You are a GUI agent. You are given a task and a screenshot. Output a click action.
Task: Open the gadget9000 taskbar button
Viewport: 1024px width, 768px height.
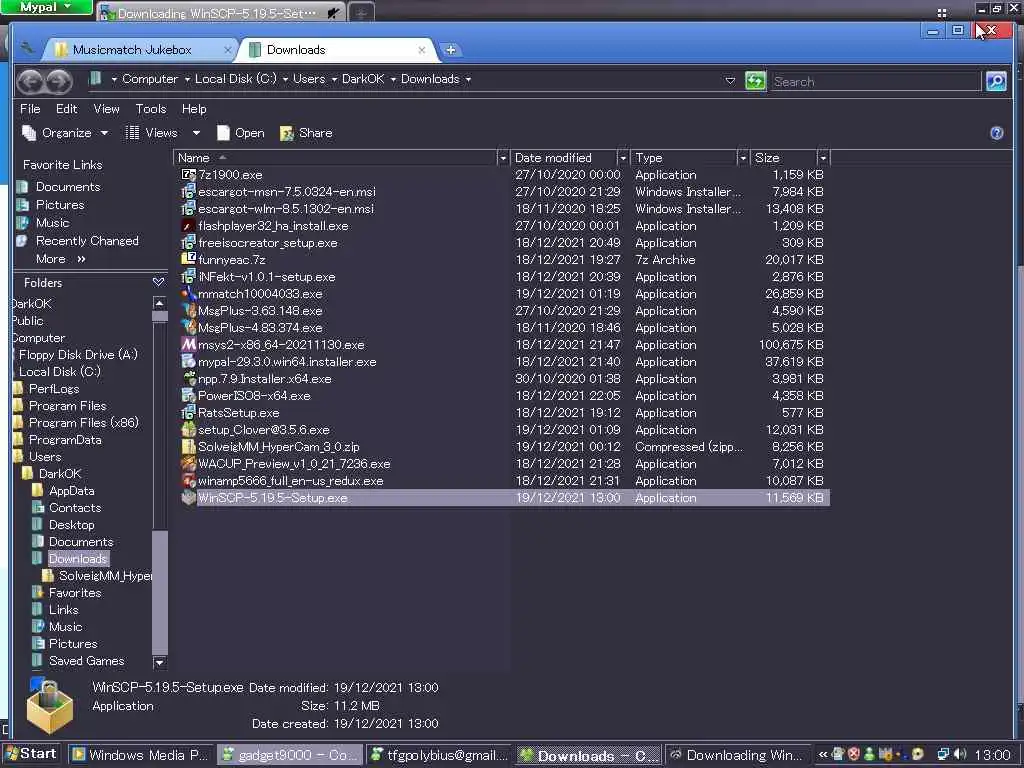(289, 754)
